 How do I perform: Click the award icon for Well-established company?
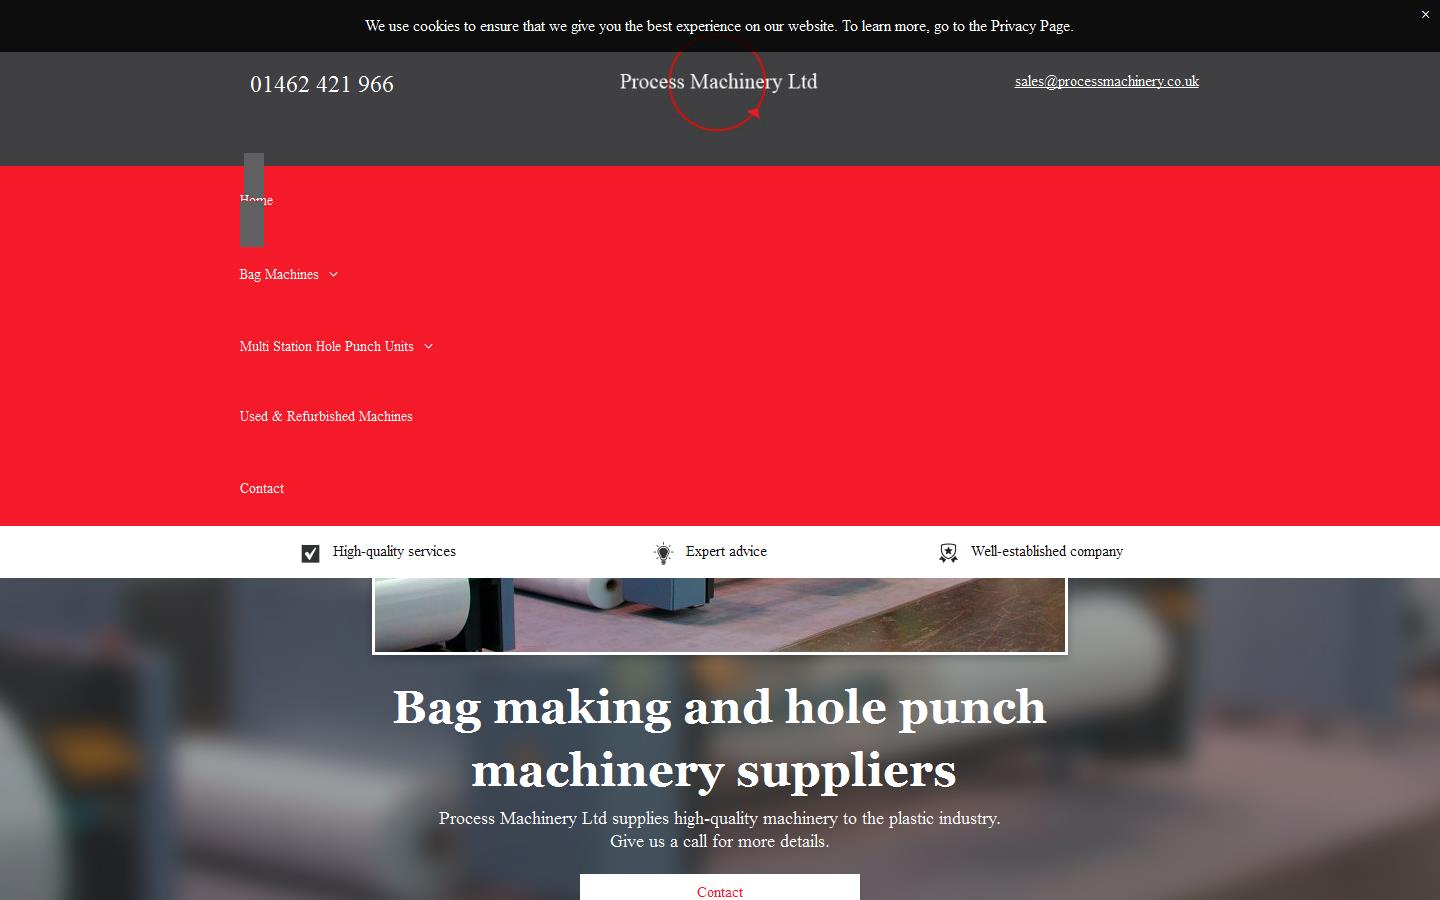[948, 552]
